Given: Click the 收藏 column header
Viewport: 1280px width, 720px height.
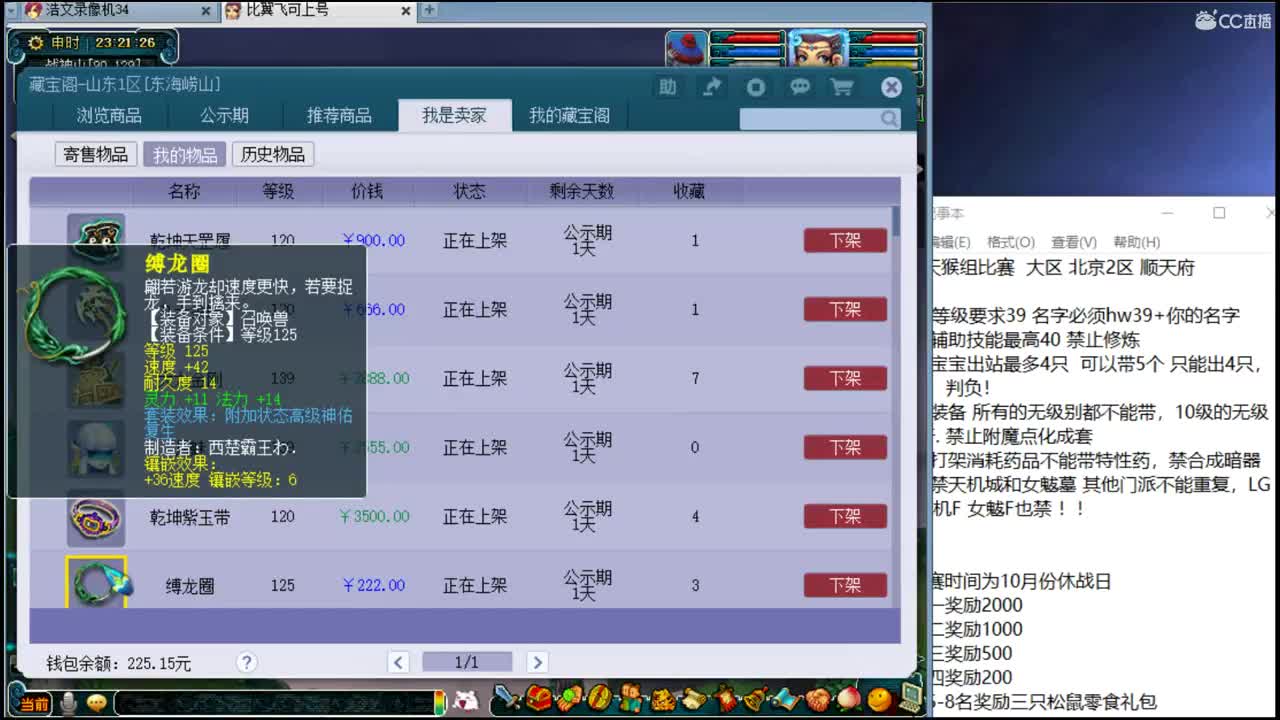Looking at the screenshot, I should (x=689, y=191).
